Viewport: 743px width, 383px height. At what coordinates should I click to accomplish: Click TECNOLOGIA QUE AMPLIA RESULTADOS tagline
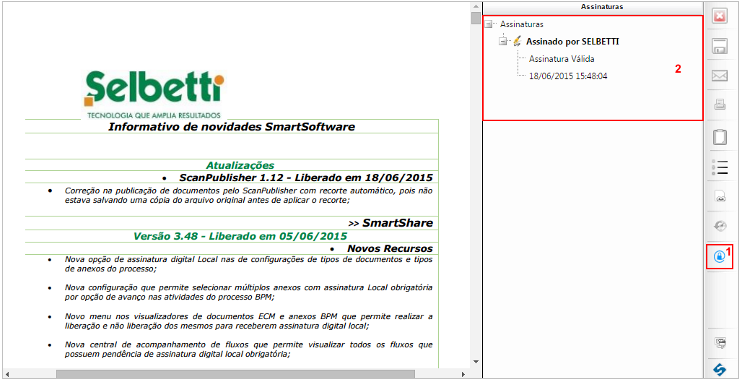[154, 115]
